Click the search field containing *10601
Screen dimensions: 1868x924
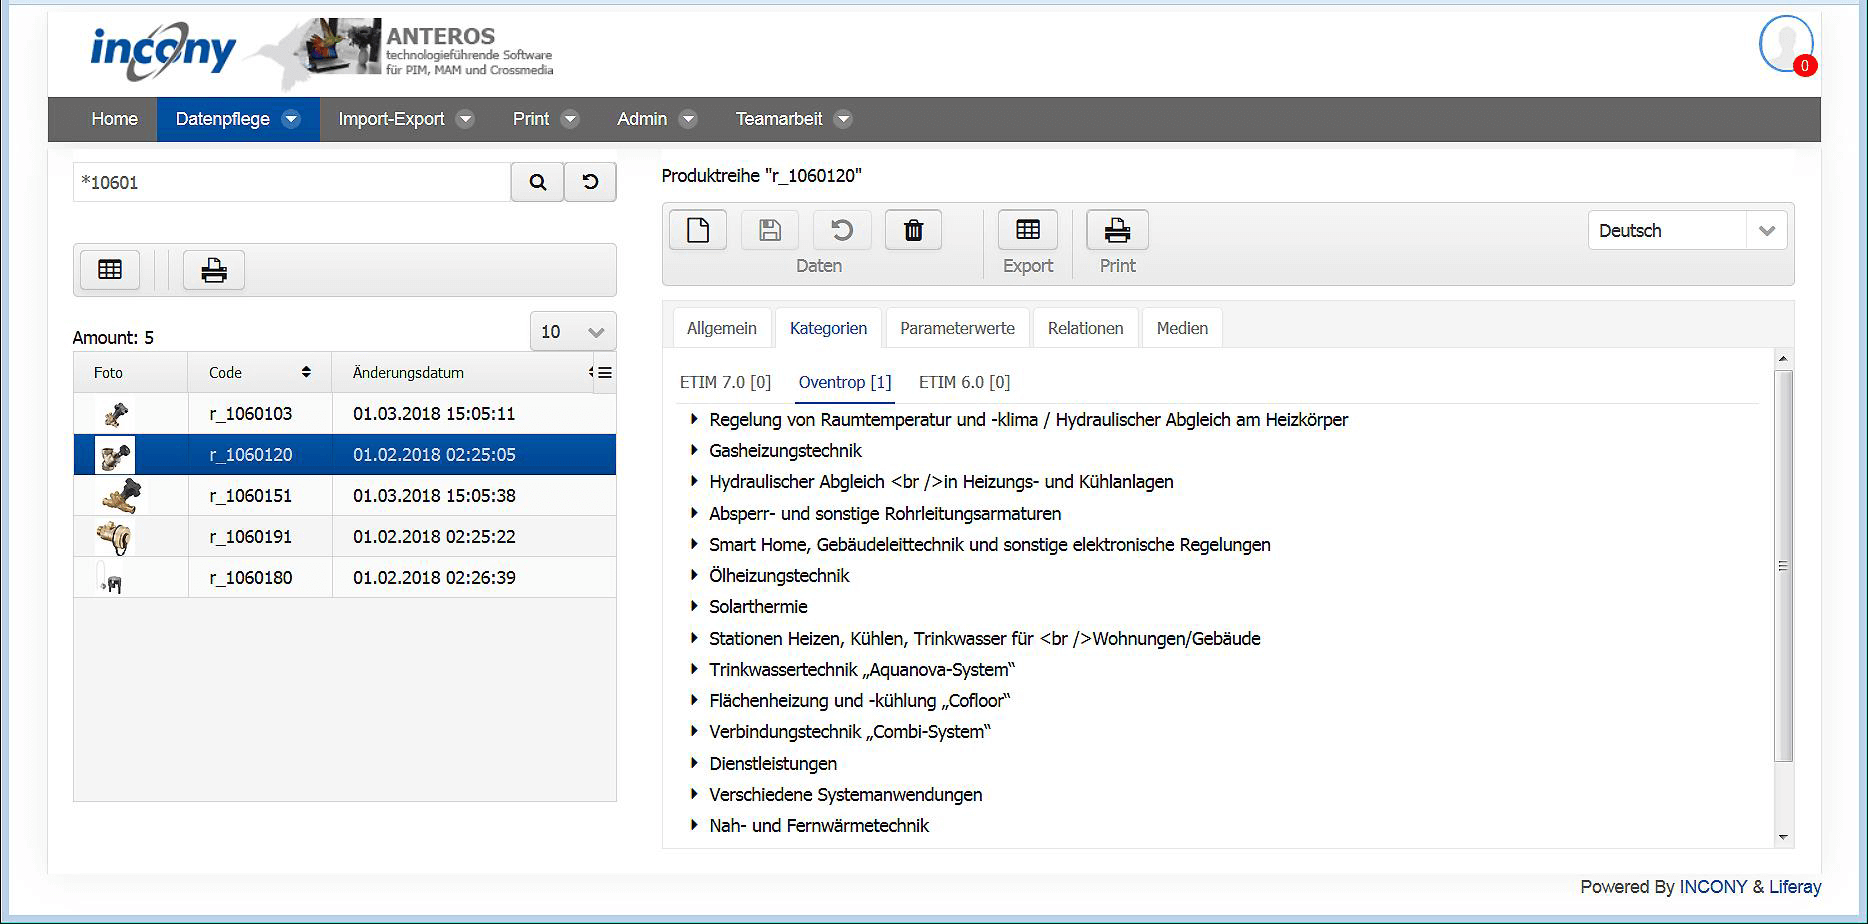coord(292,182)
